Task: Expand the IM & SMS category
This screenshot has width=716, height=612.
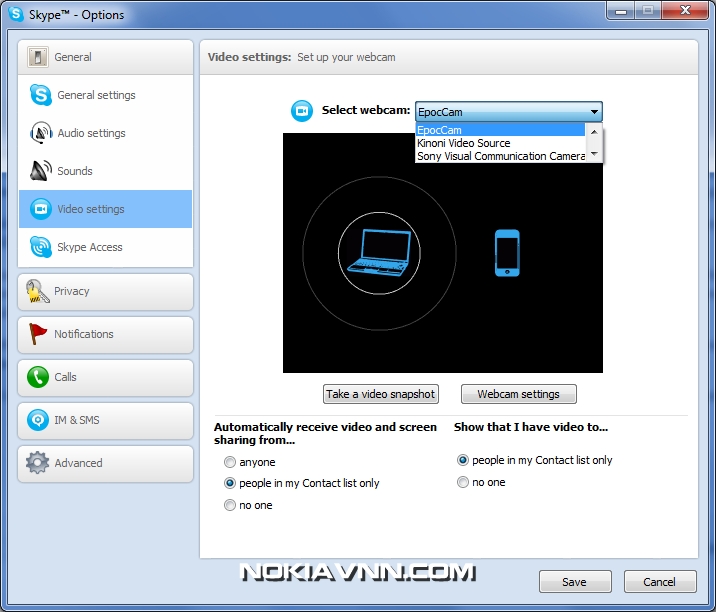Action: click(105, 420)
